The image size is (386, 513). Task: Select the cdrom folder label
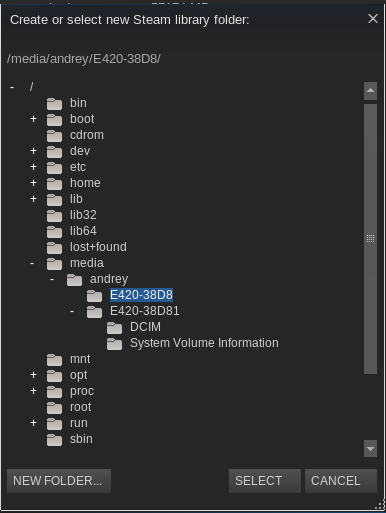87,135
